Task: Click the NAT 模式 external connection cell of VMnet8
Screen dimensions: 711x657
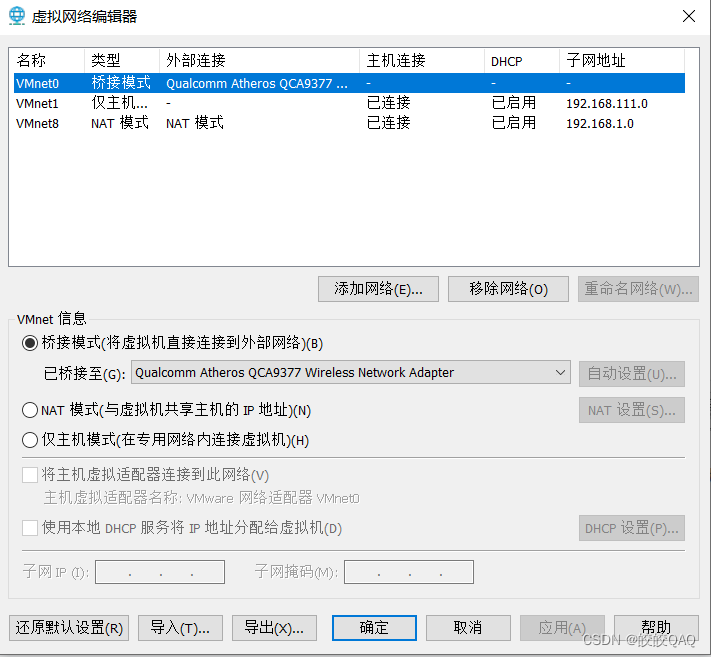Action: (x=195, y=123)
